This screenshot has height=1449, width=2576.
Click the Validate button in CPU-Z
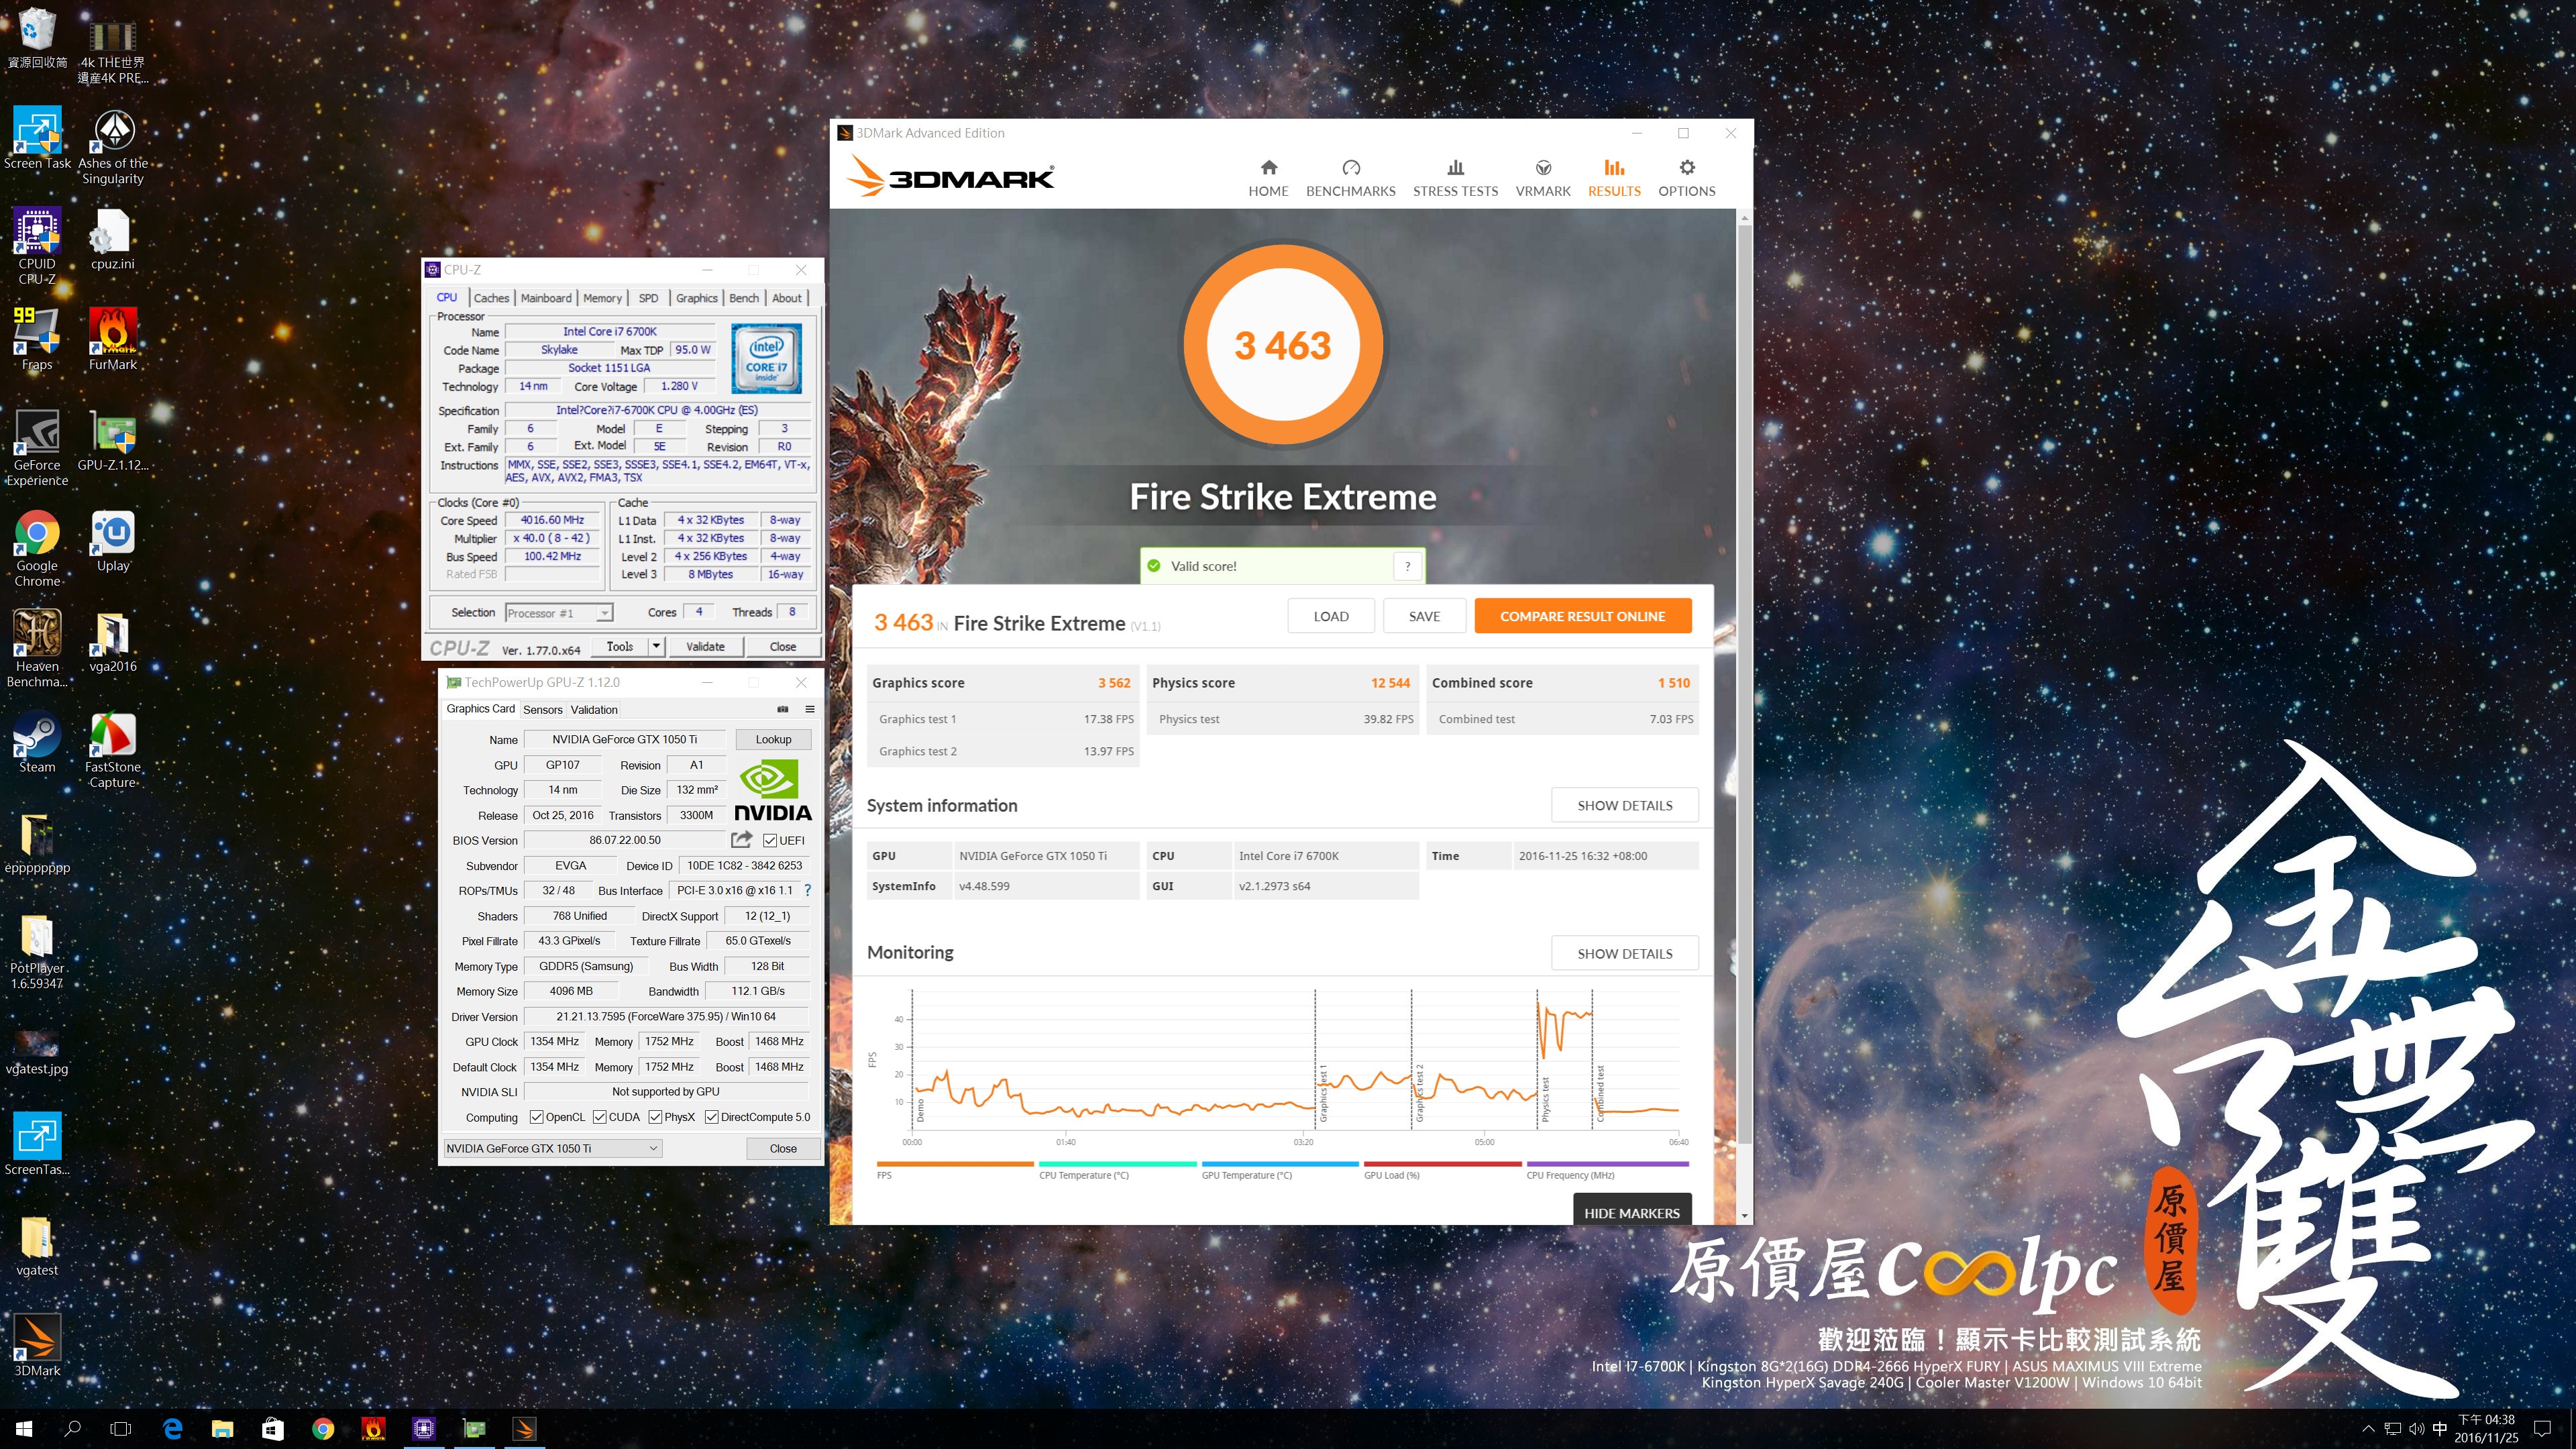click(x=705, y=647)
